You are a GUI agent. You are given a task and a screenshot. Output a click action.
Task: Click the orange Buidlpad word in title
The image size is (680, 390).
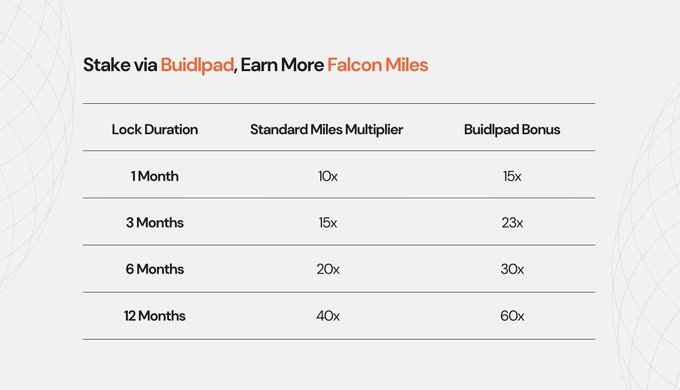(x=197, y=66)
